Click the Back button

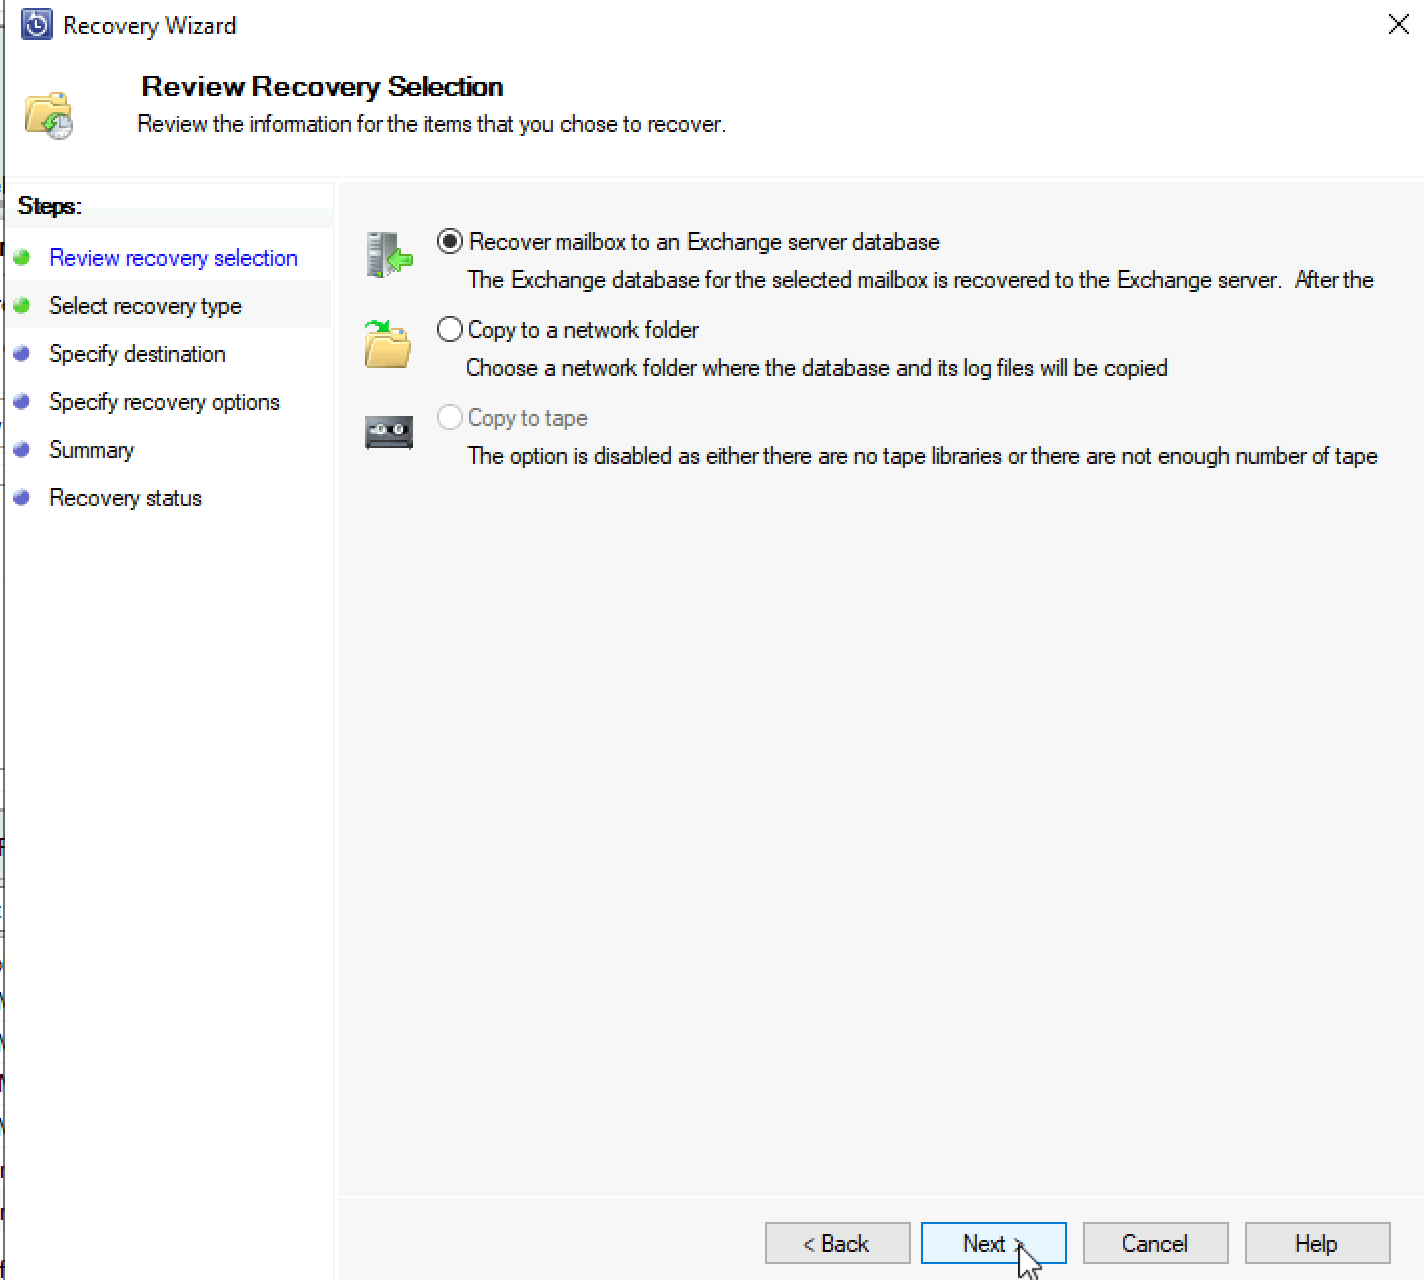pos(837,1243)
